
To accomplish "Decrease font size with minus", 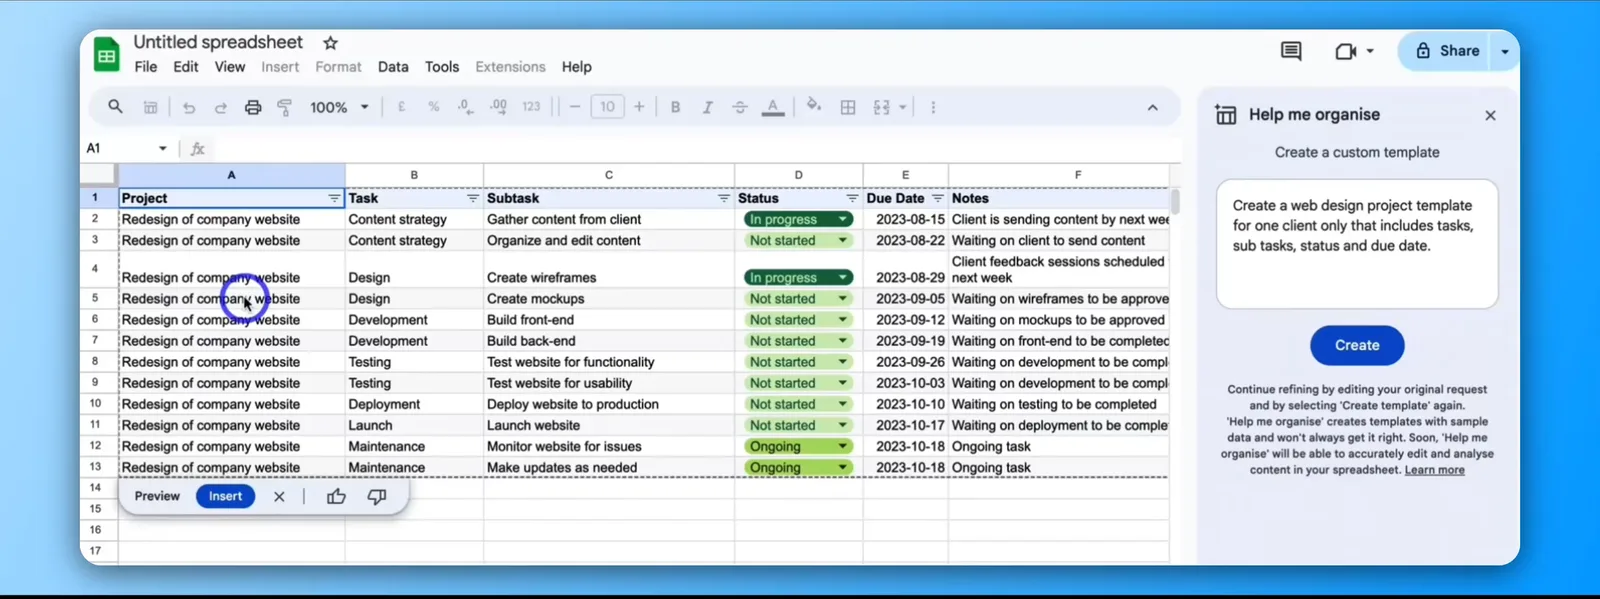I will click(x=575, y=107).
